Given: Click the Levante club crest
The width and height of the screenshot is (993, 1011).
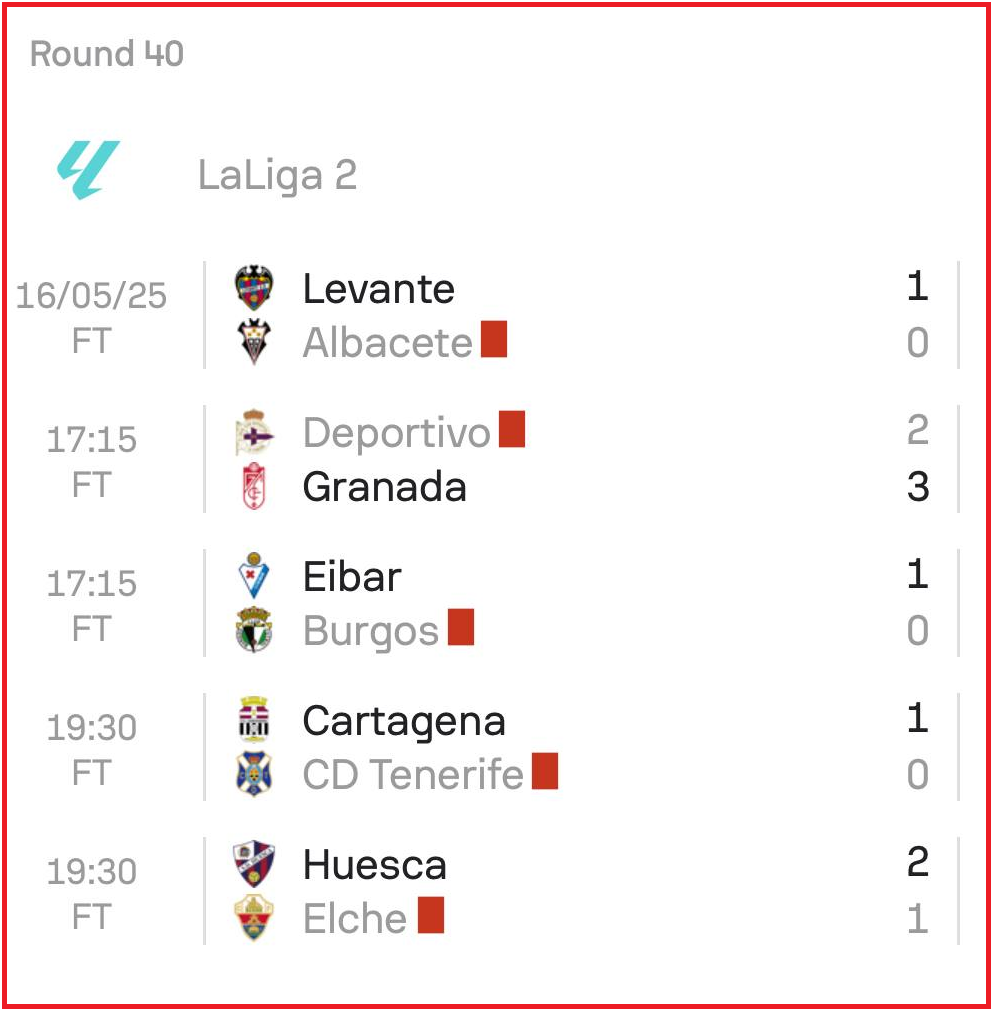Looking at the screenshot, I should coord(254,288).
